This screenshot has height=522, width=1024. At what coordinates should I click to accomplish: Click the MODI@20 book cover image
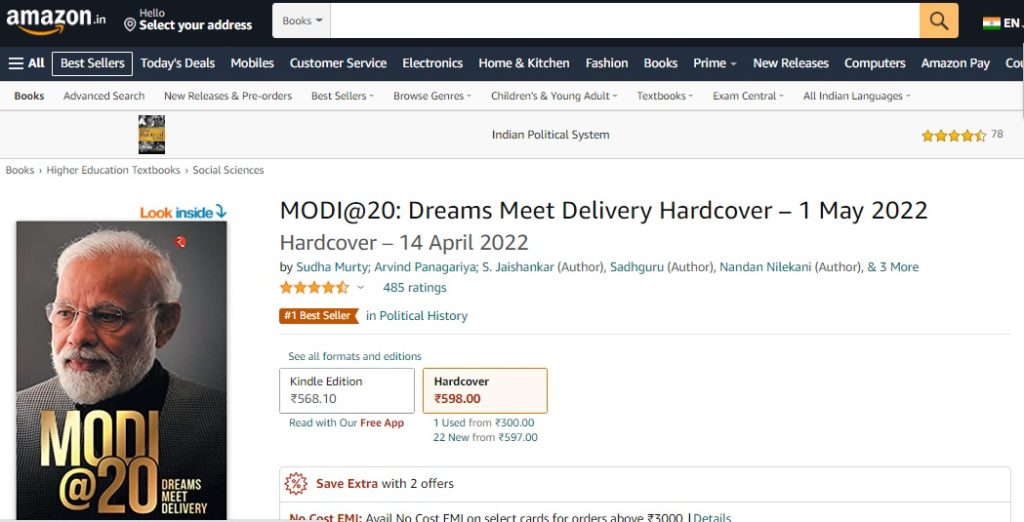(x=121, y=370)
